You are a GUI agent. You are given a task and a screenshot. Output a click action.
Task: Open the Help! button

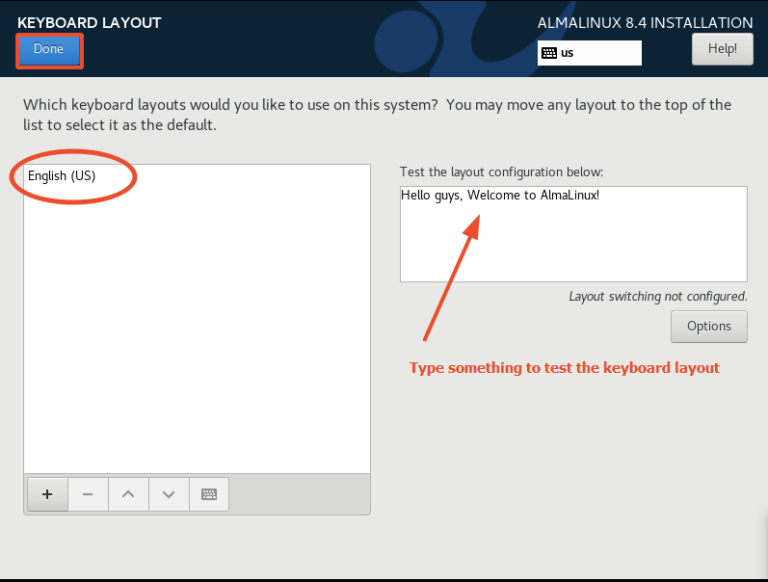[x=722, y=49]
